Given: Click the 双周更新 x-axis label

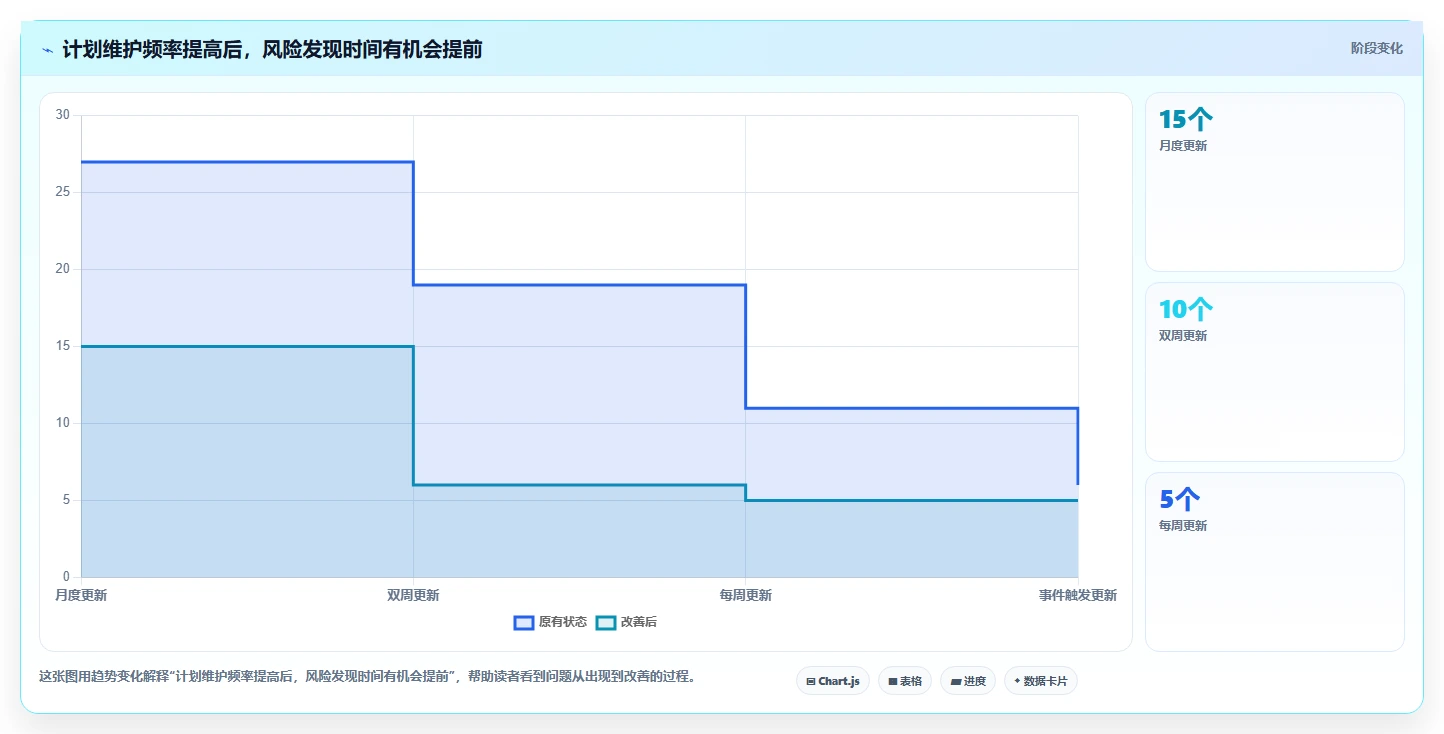Looking at the screenshot, I should 413,595.
